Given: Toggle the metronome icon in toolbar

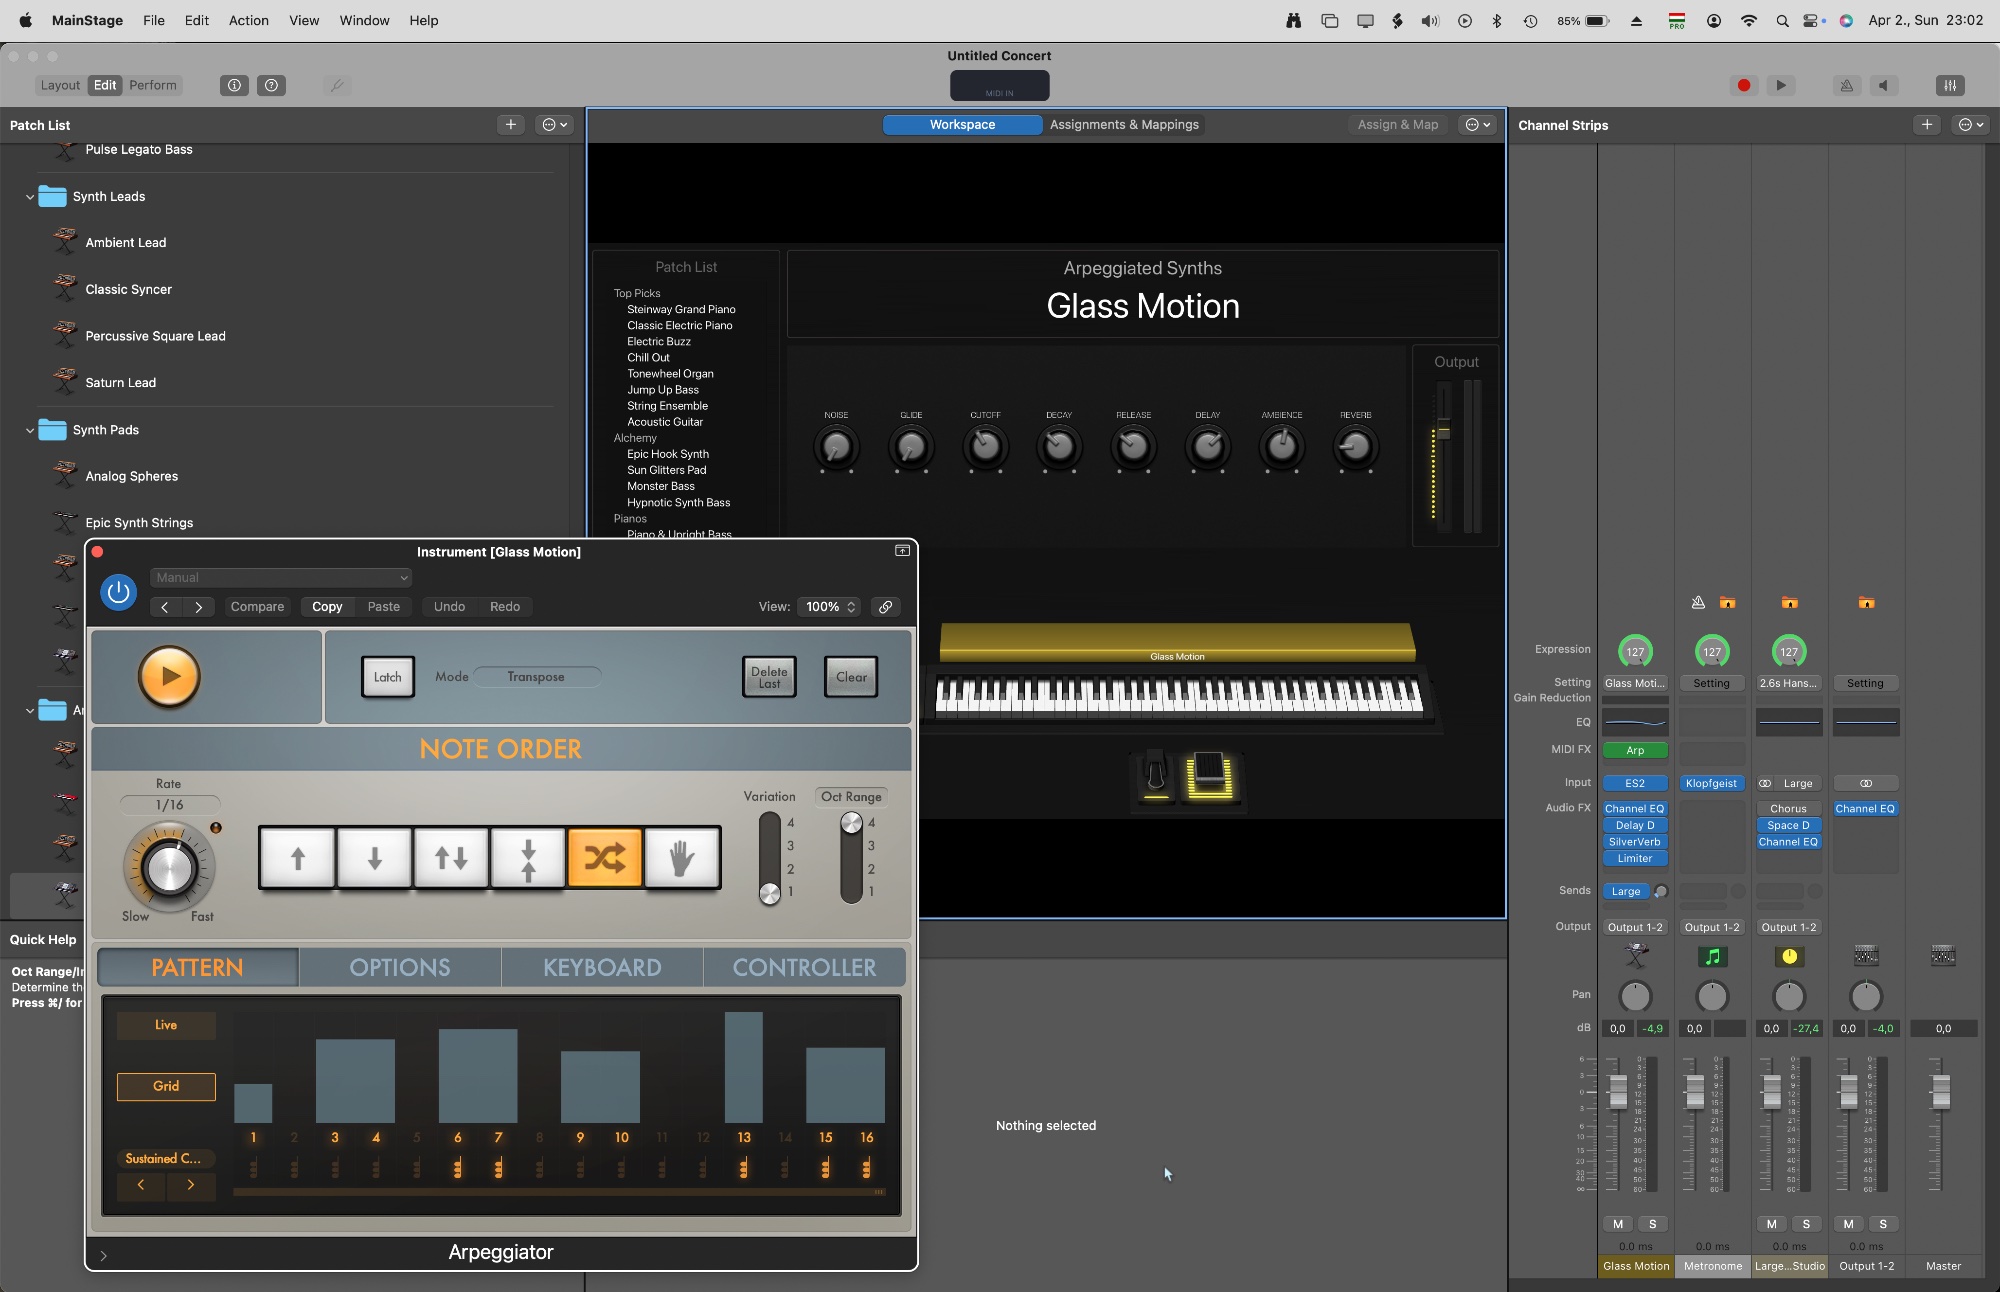Looking at the screenshot, I should tap(1847, 85).
